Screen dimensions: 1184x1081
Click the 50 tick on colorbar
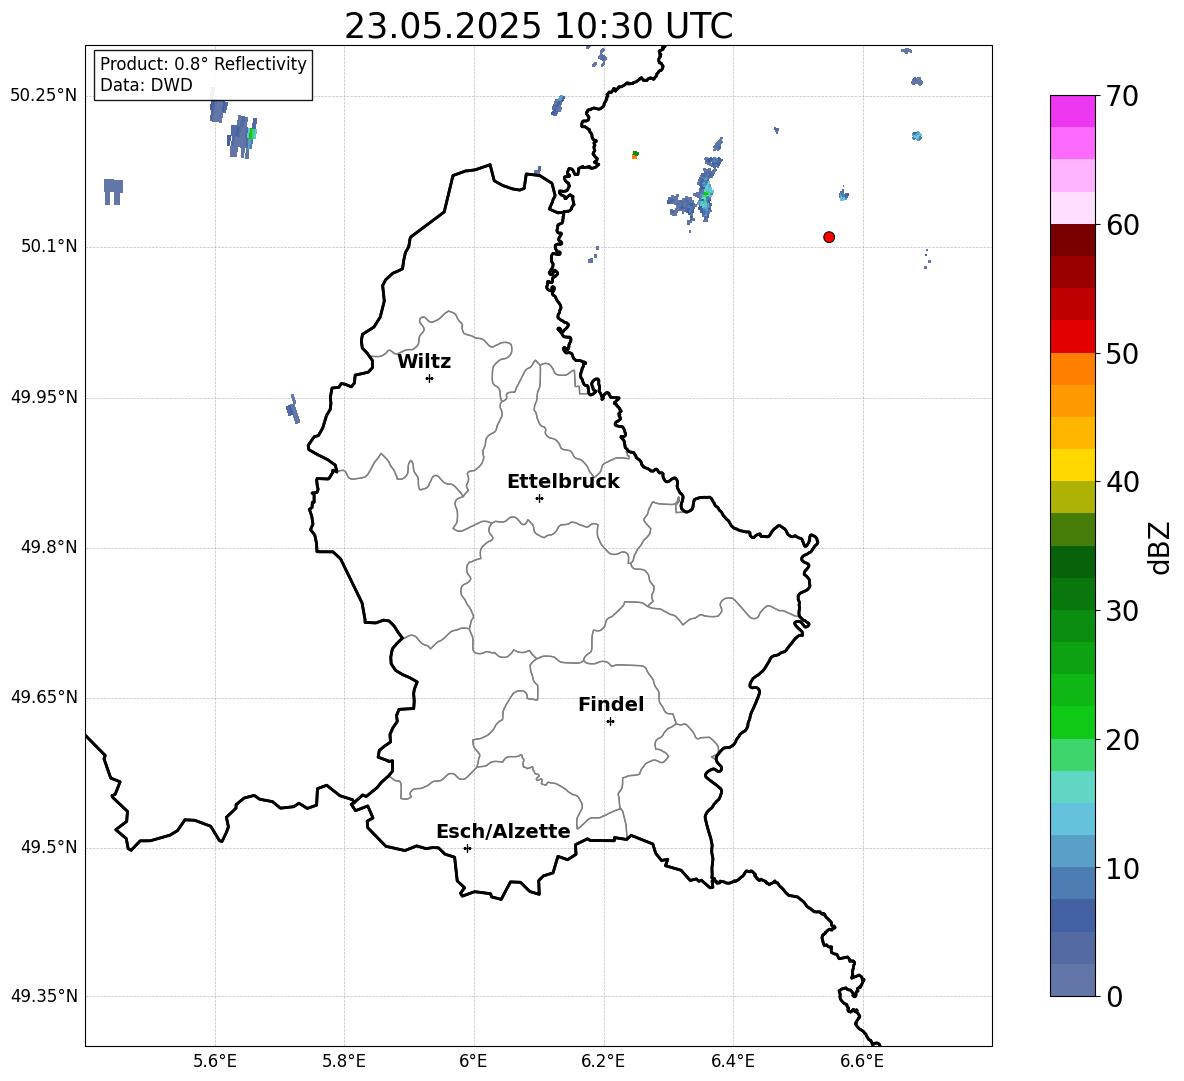[x=1122, y=353]
